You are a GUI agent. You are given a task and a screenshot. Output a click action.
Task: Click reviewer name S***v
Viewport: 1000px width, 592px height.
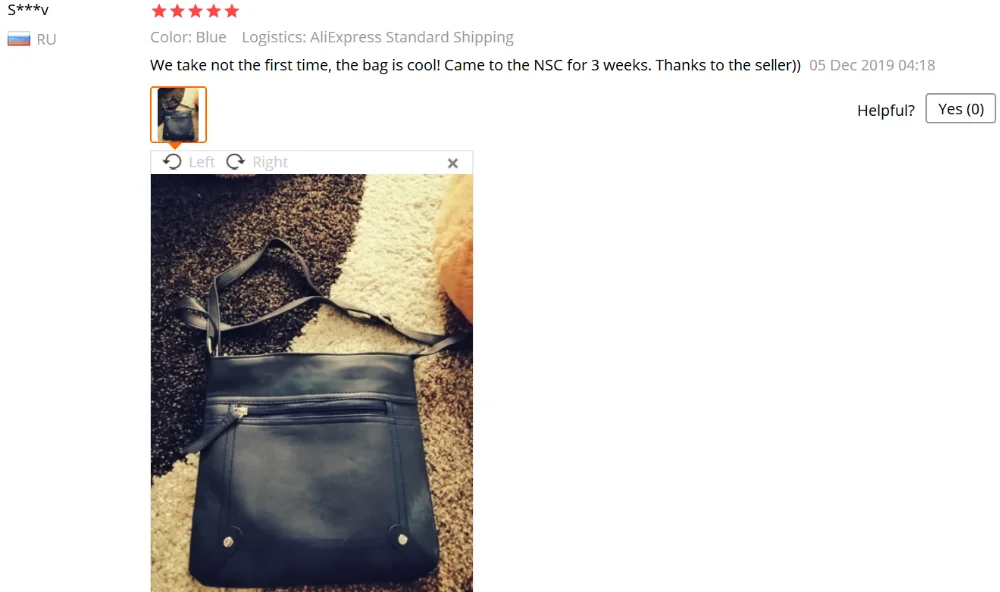(x=28, y=10)
